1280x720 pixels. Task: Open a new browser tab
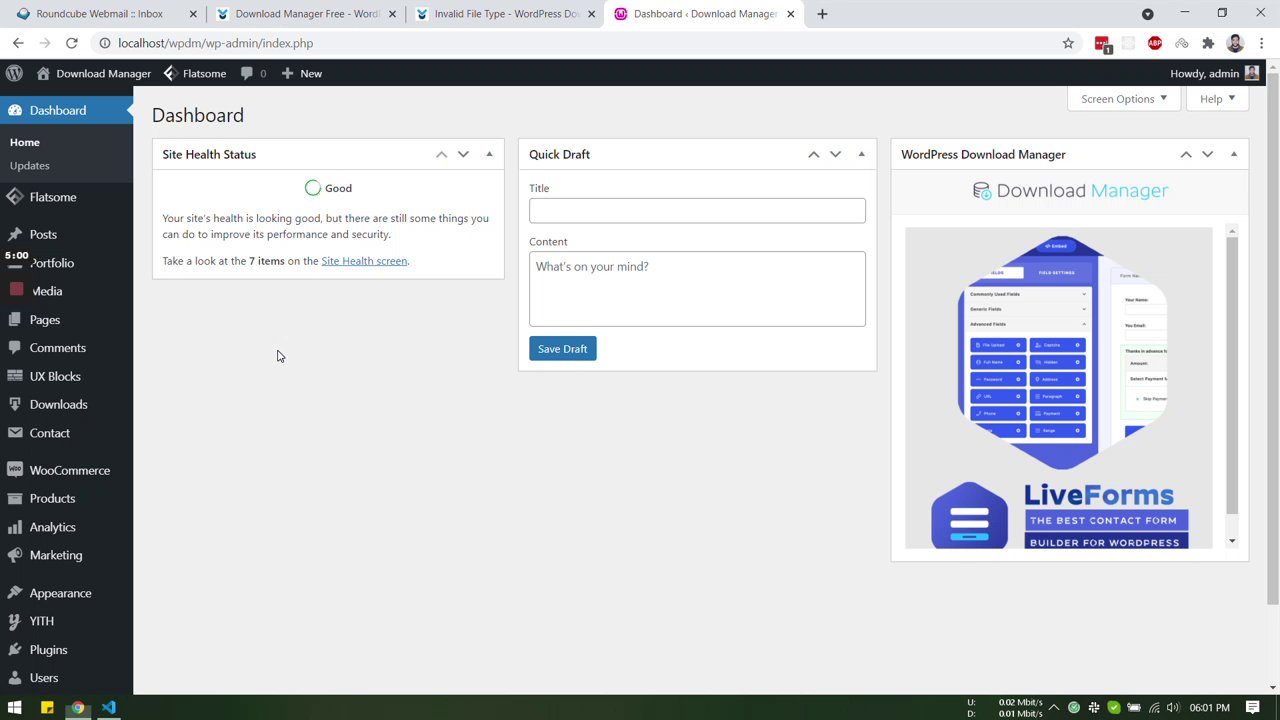pyautogui.click(x=822, y=14)
